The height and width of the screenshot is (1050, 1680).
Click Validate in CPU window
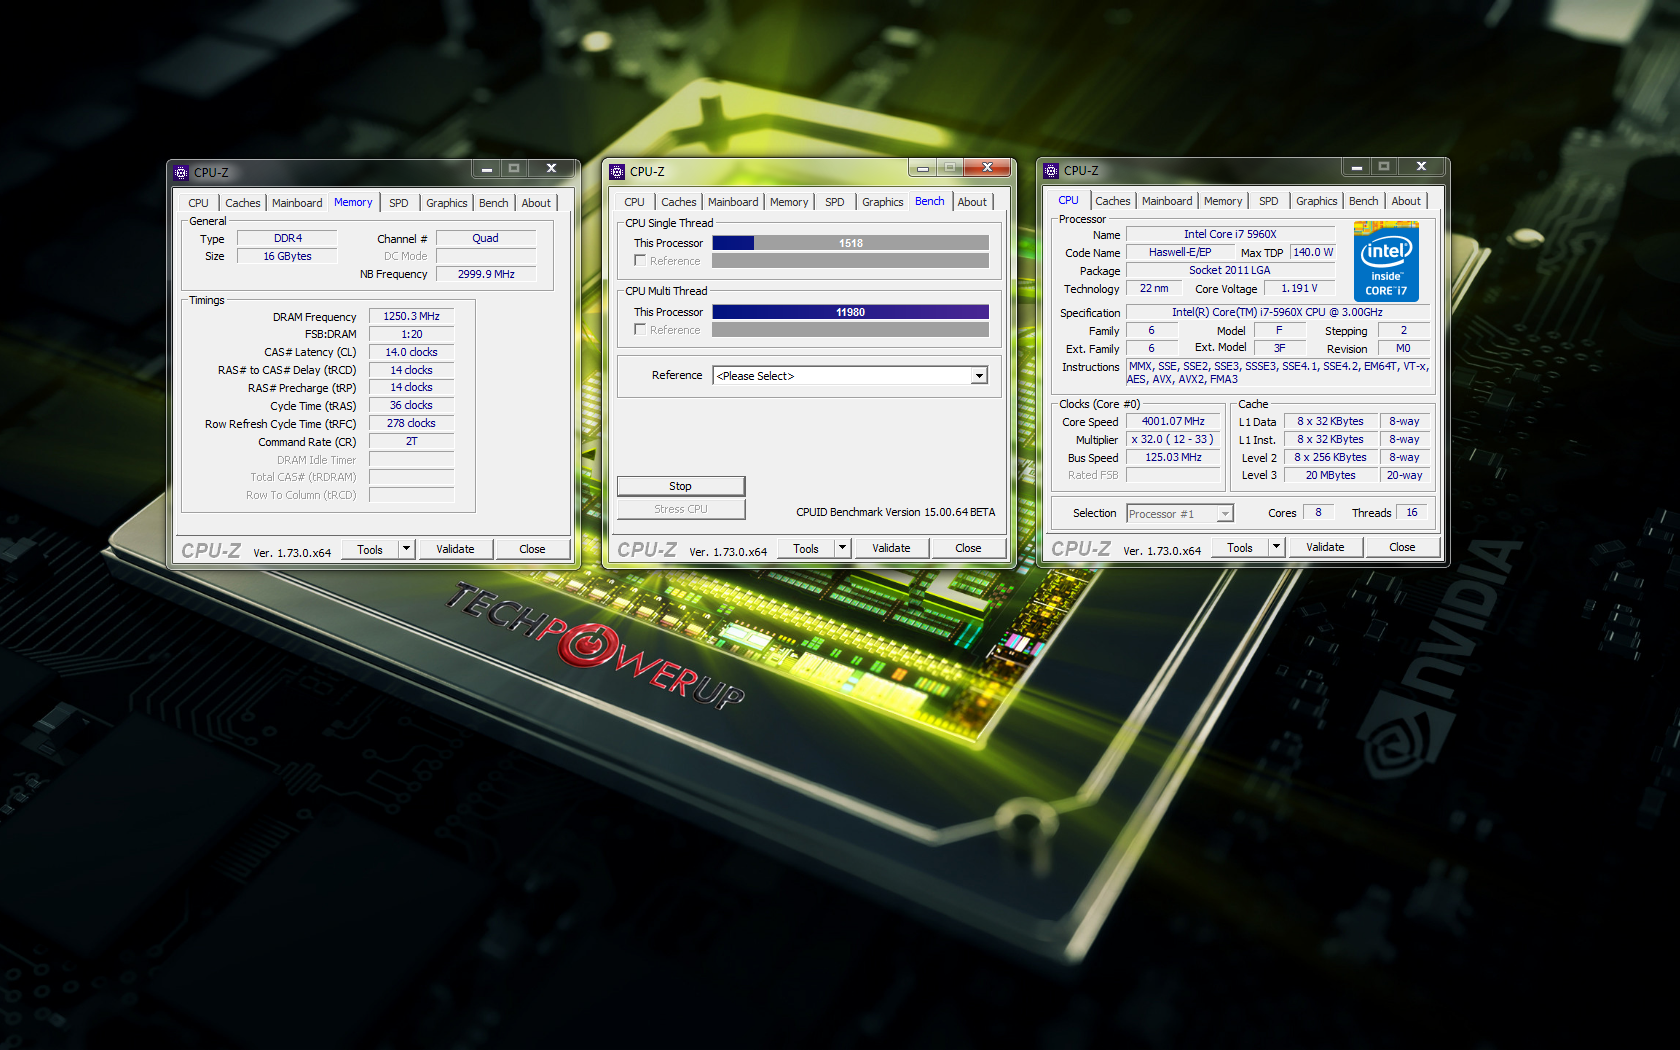pyautogui.click(x=1325, y=547)
